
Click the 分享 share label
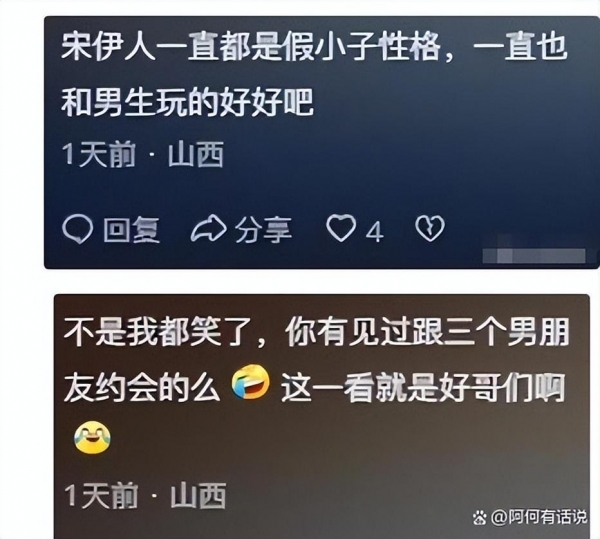tap(263, 230)
